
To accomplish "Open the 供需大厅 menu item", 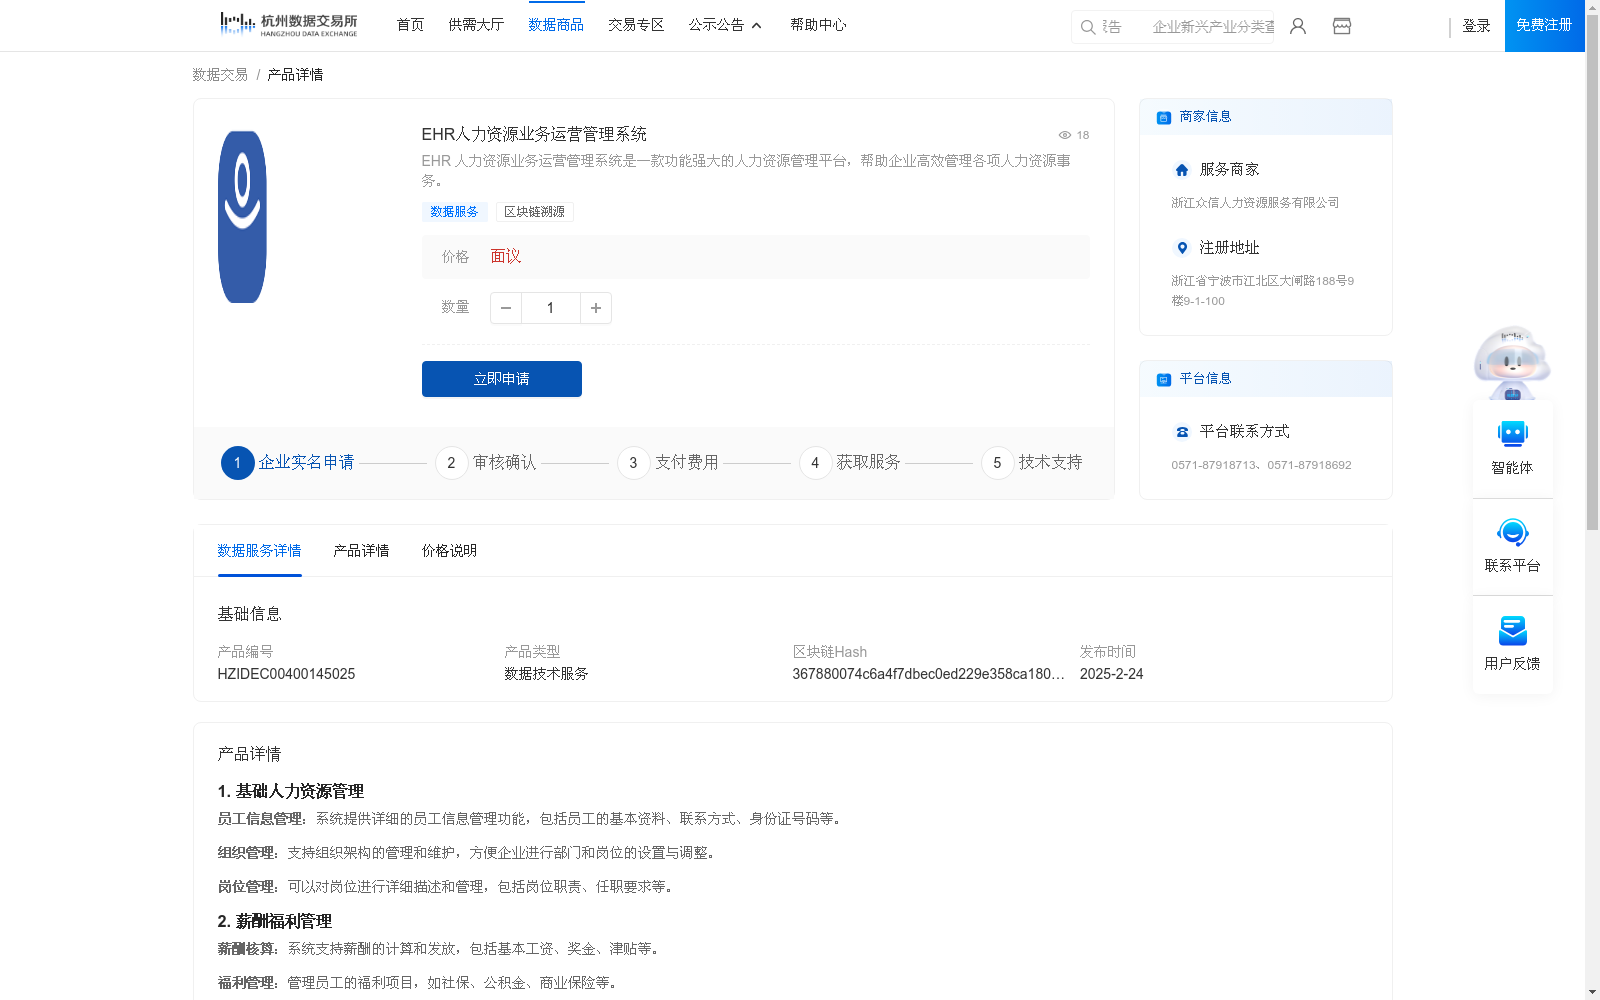I will 476,25.
